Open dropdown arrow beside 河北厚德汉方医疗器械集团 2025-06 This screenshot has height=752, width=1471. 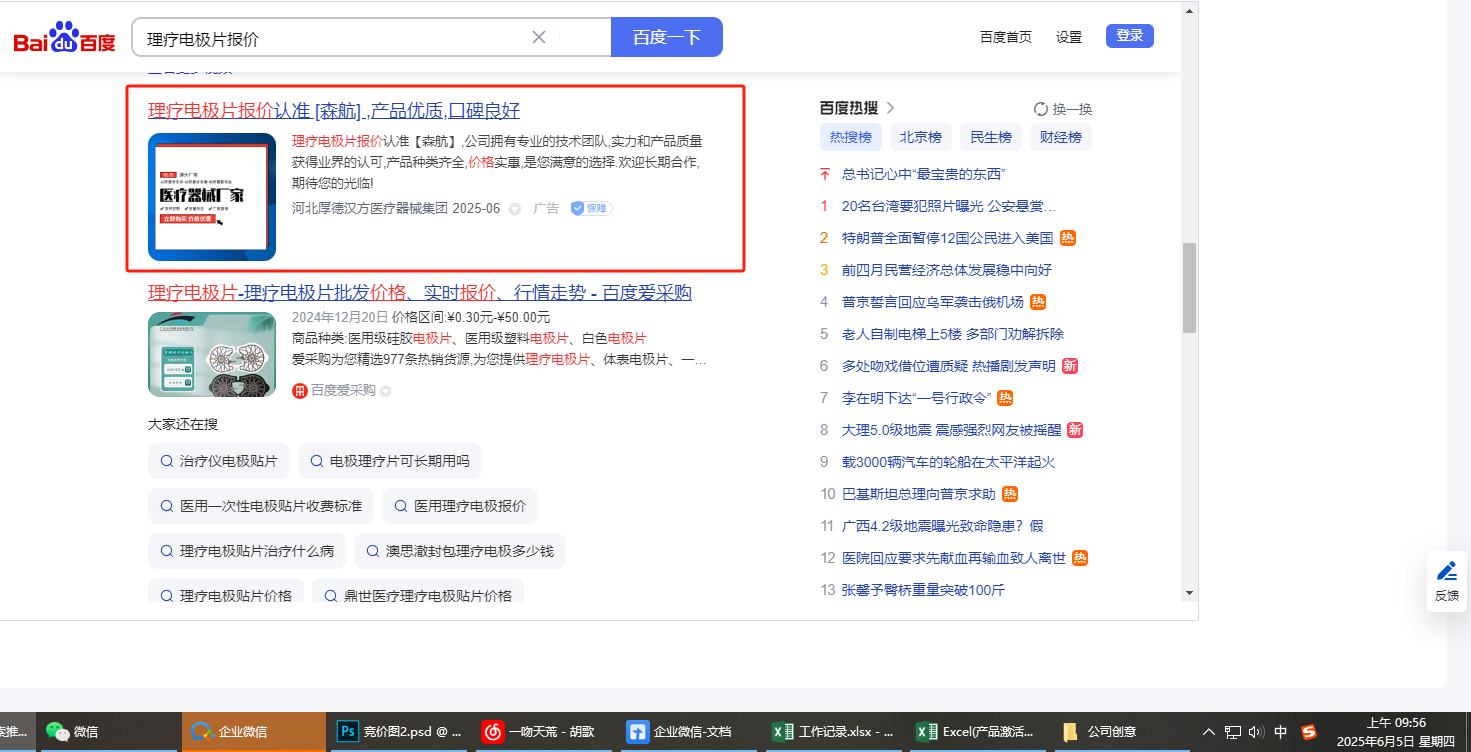(515, 209)
